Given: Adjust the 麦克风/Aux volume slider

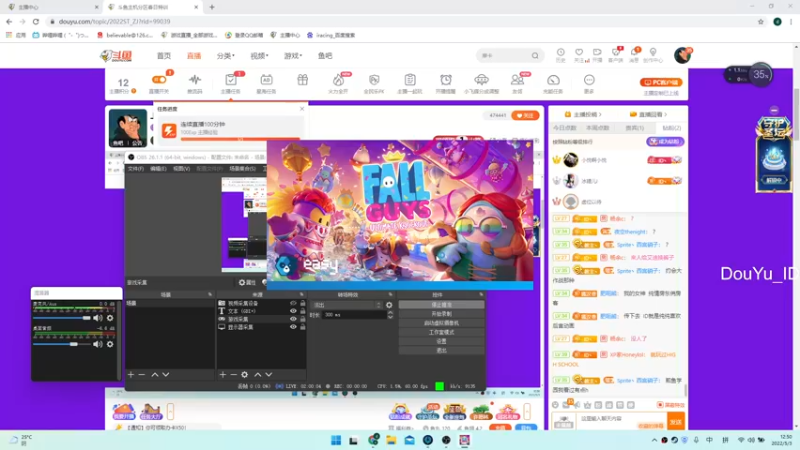Looking at the screenshot, I should coord(62,318).
